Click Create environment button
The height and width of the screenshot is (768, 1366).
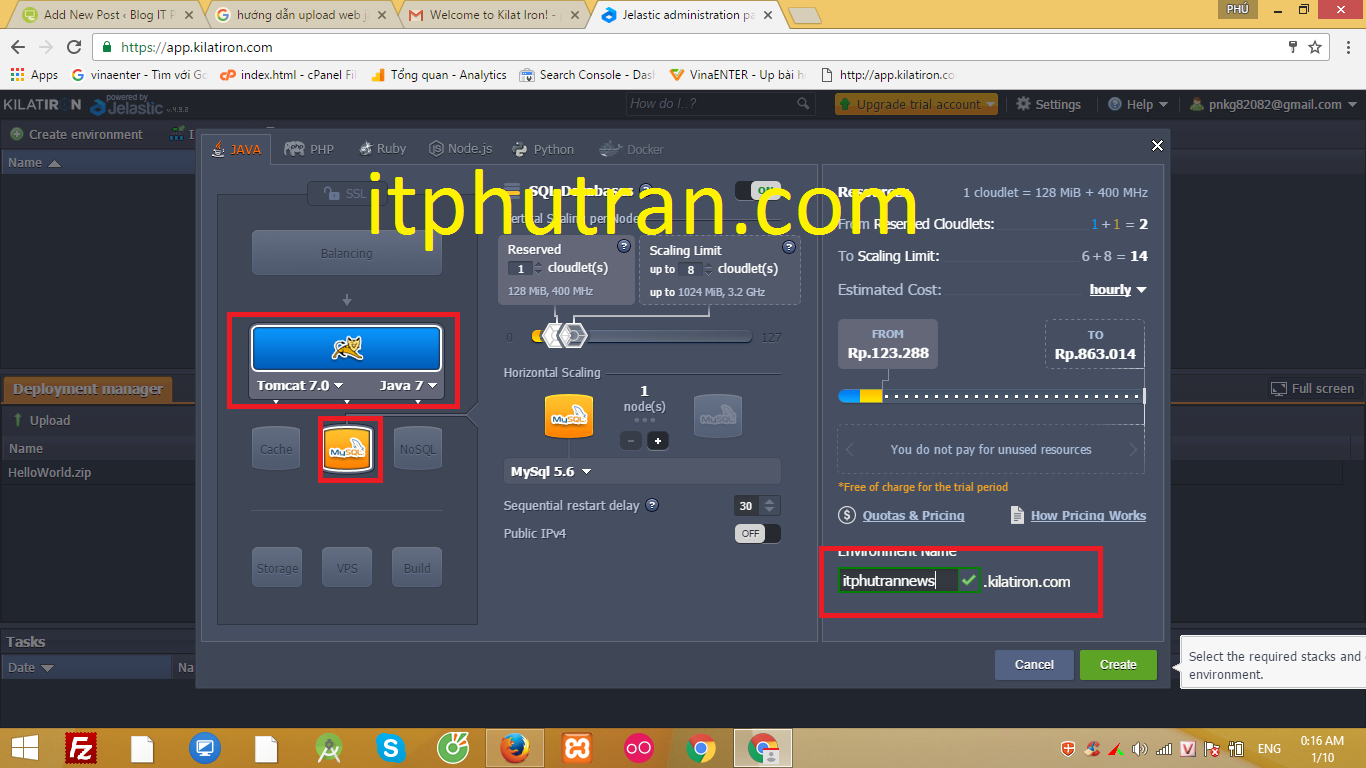(77, 134)
